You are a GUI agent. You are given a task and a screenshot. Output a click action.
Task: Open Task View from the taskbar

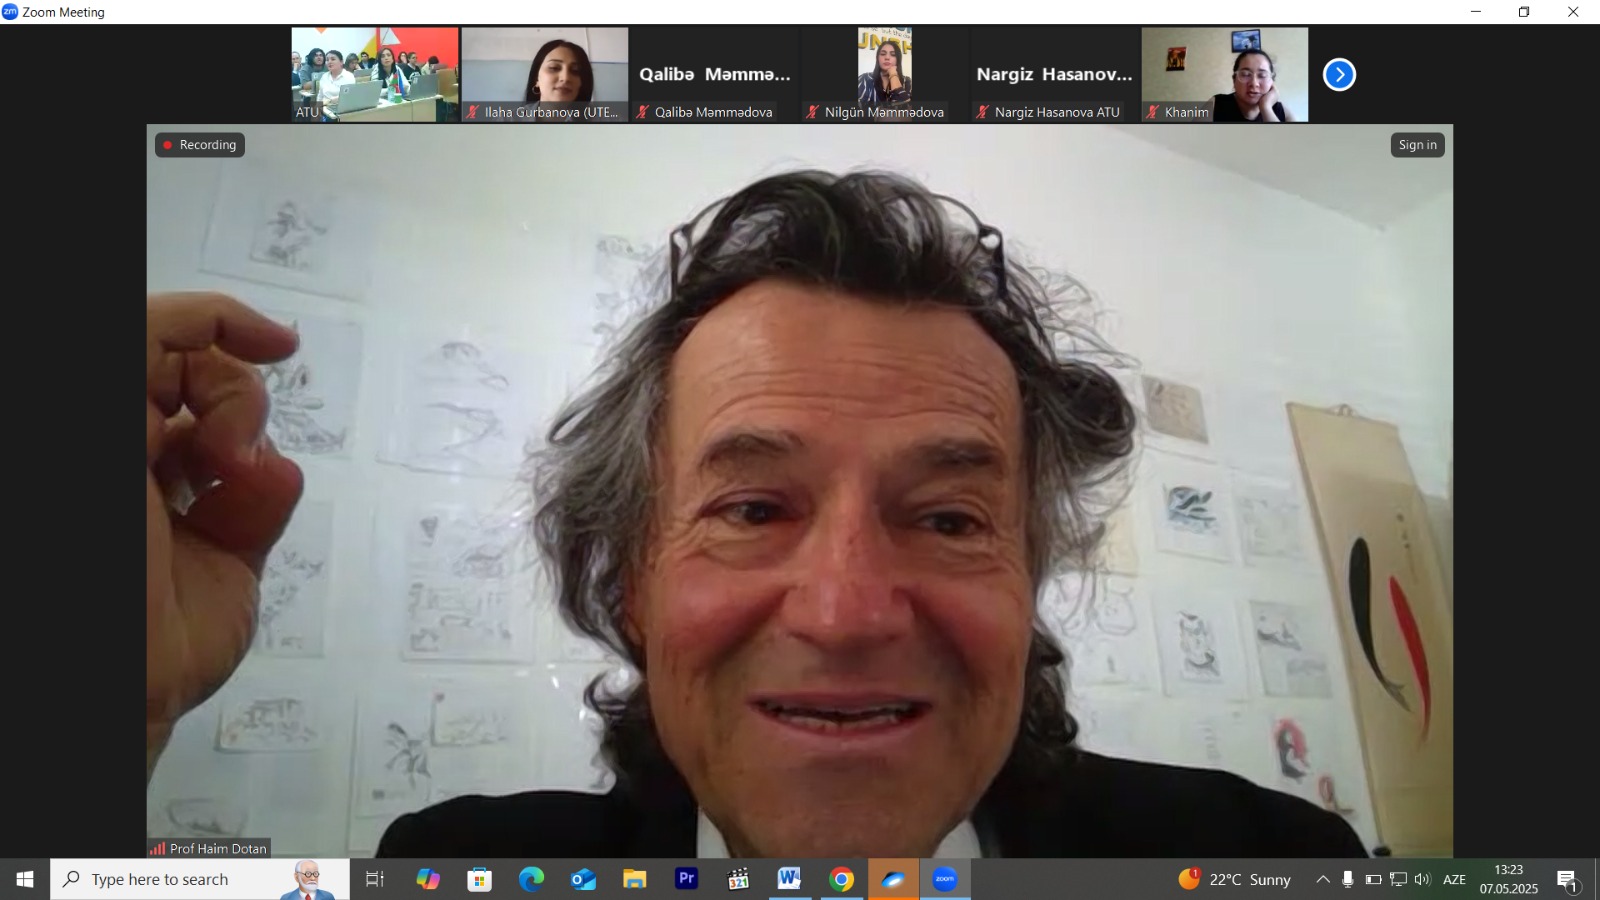[x=375, y=879]
